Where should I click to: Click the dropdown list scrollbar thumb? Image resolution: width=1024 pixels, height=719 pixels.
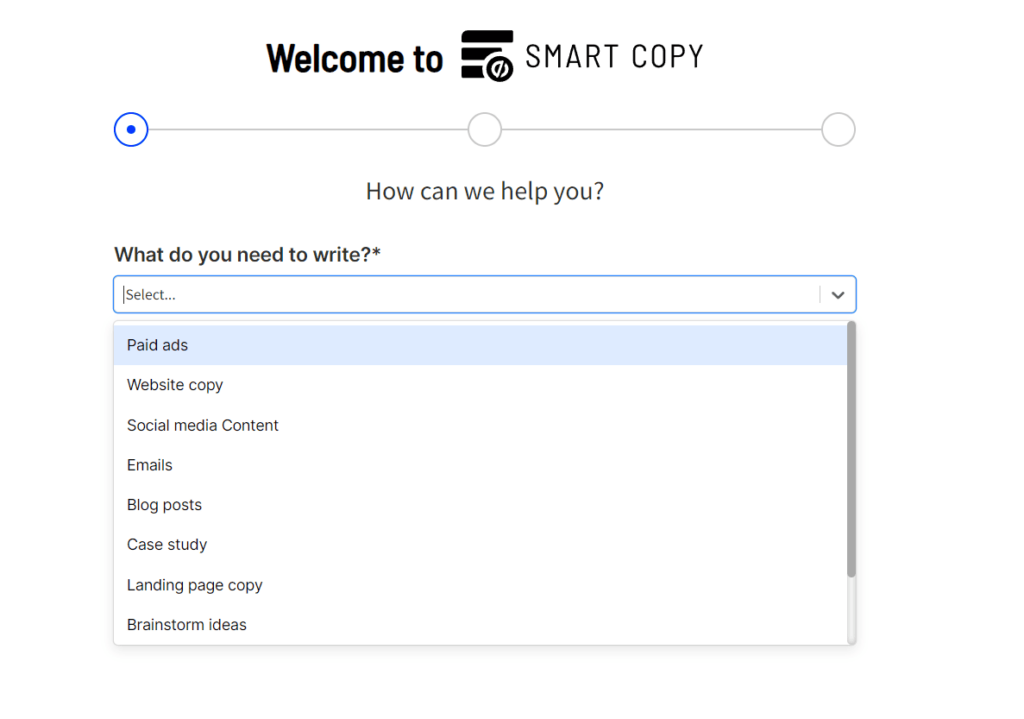click(851, 449)
